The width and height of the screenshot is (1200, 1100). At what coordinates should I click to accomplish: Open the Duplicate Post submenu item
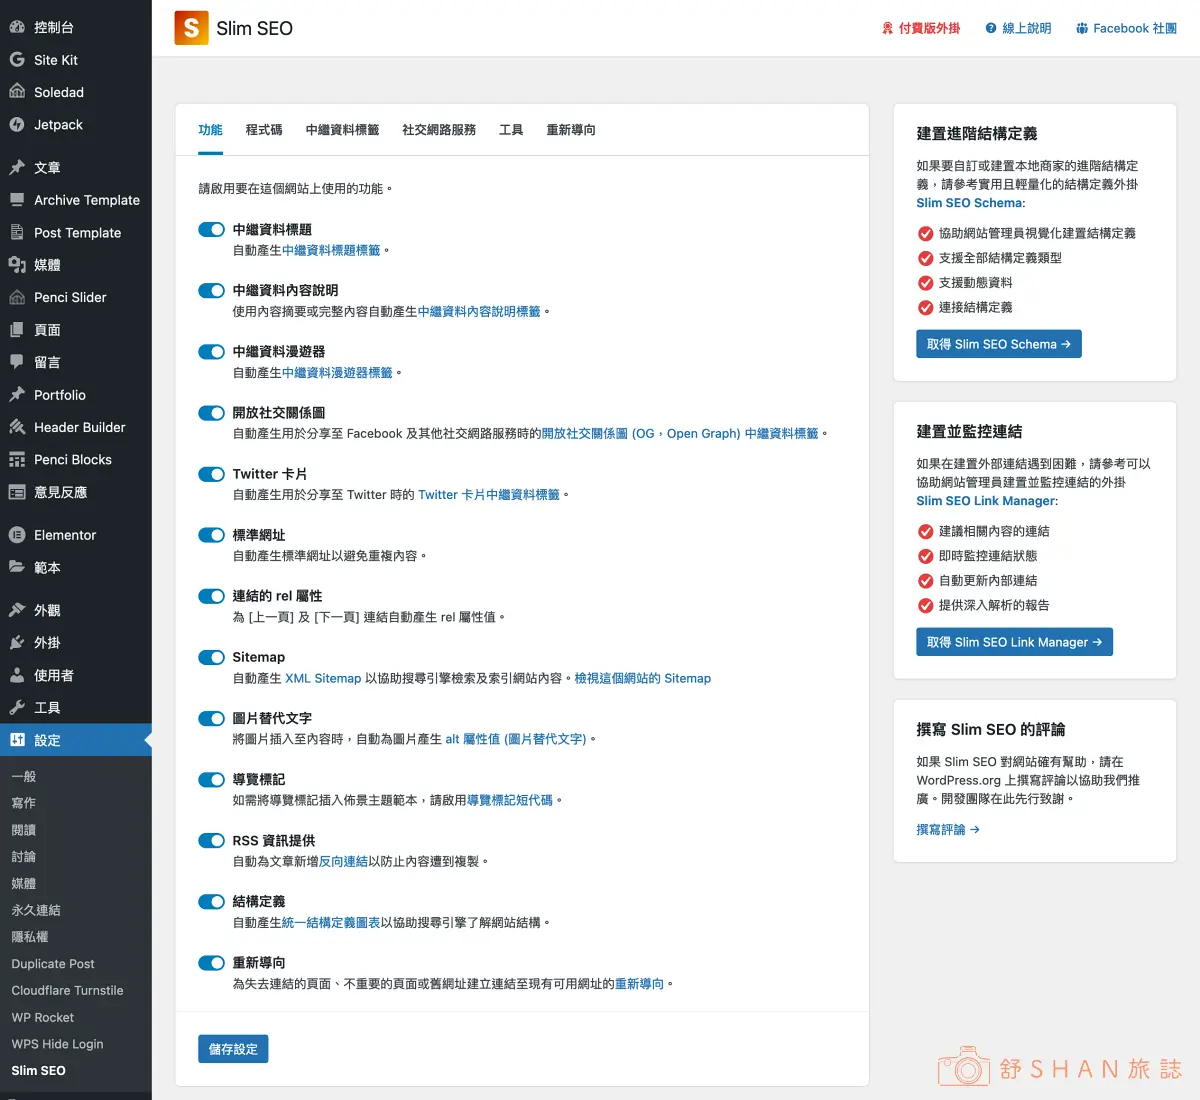[53, 964]
